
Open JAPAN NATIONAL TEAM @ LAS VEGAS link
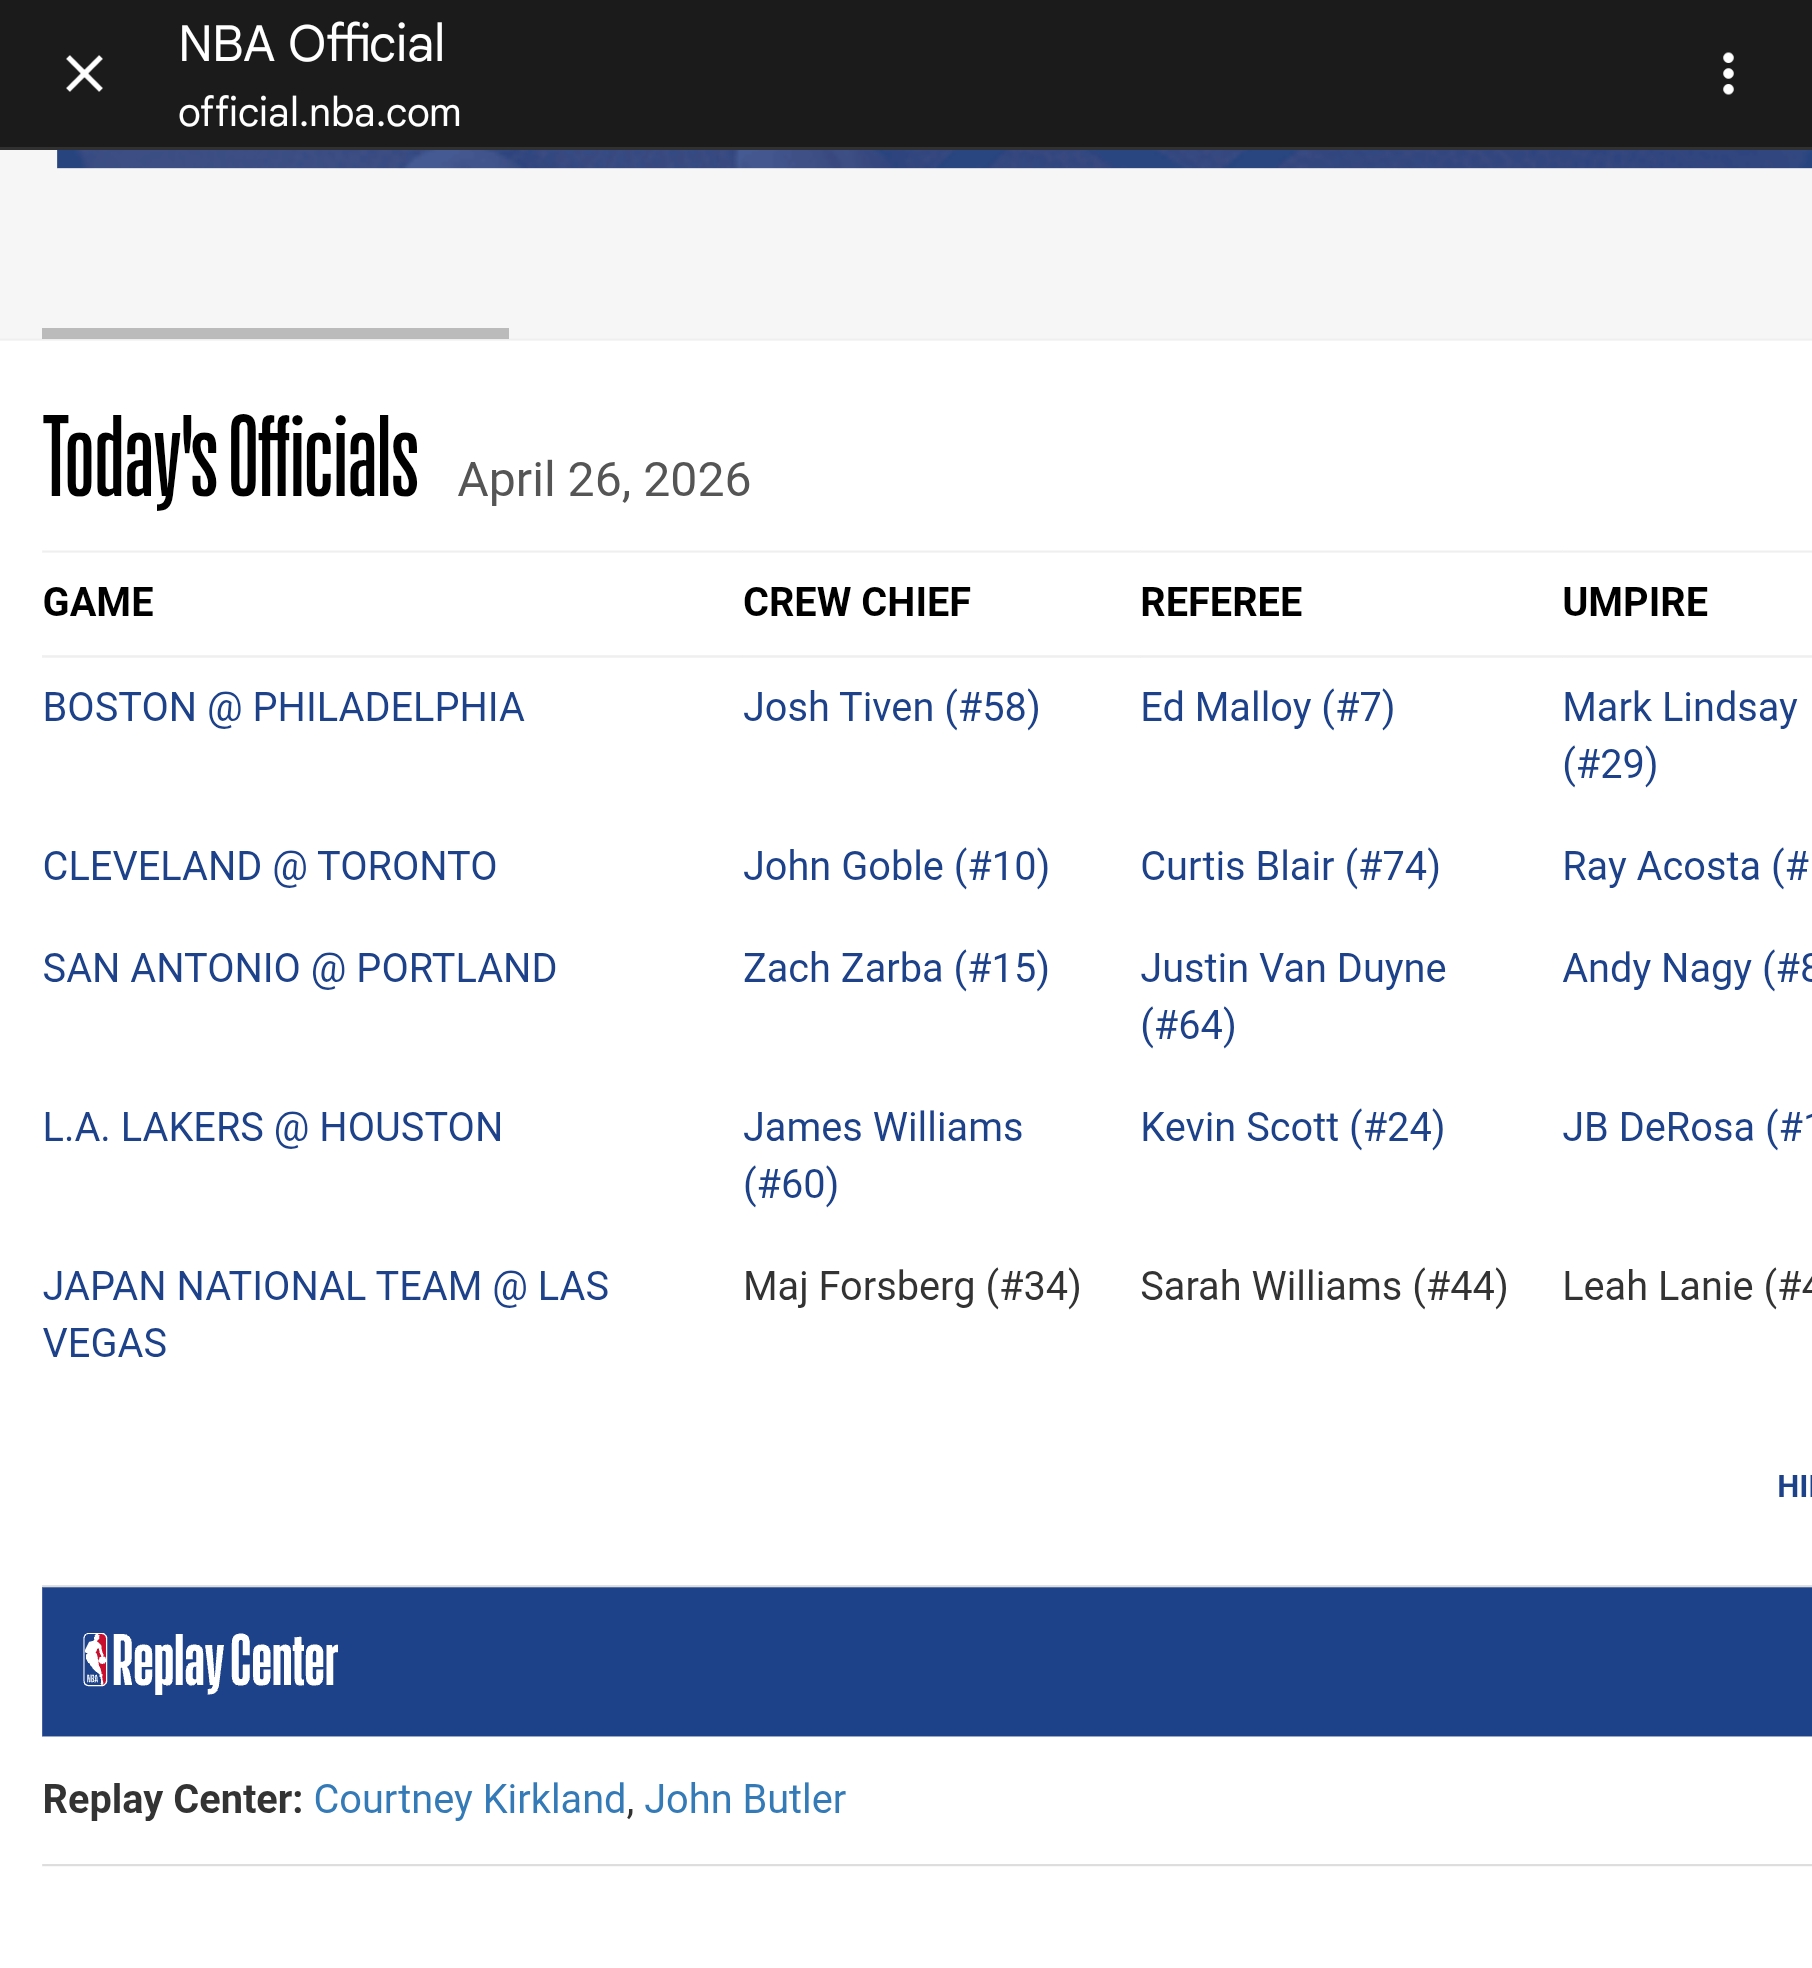click(325, 1314)
